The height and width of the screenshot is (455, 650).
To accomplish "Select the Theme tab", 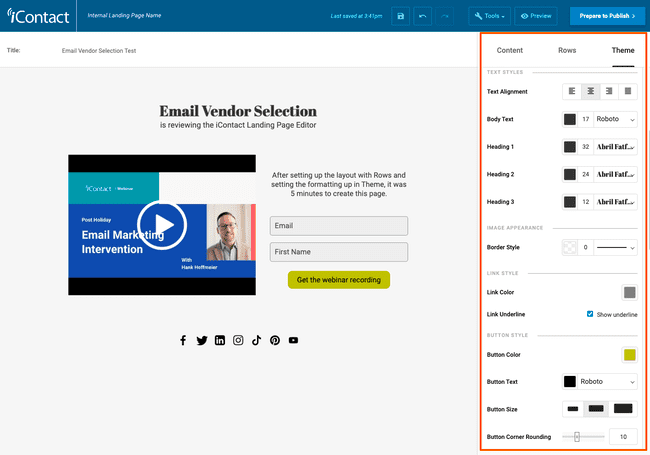I will click(623, 50).
